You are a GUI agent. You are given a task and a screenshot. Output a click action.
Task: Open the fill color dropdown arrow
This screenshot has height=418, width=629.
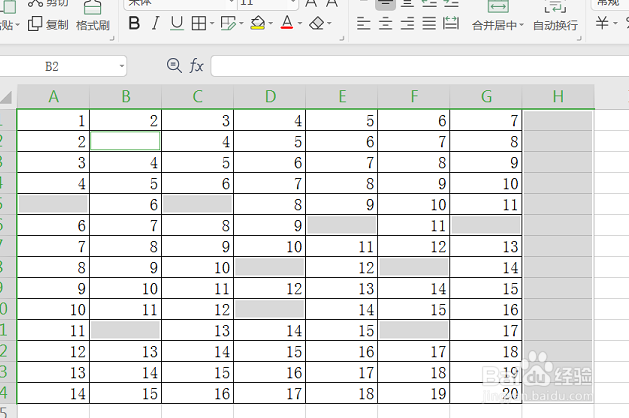pos(271,24)
